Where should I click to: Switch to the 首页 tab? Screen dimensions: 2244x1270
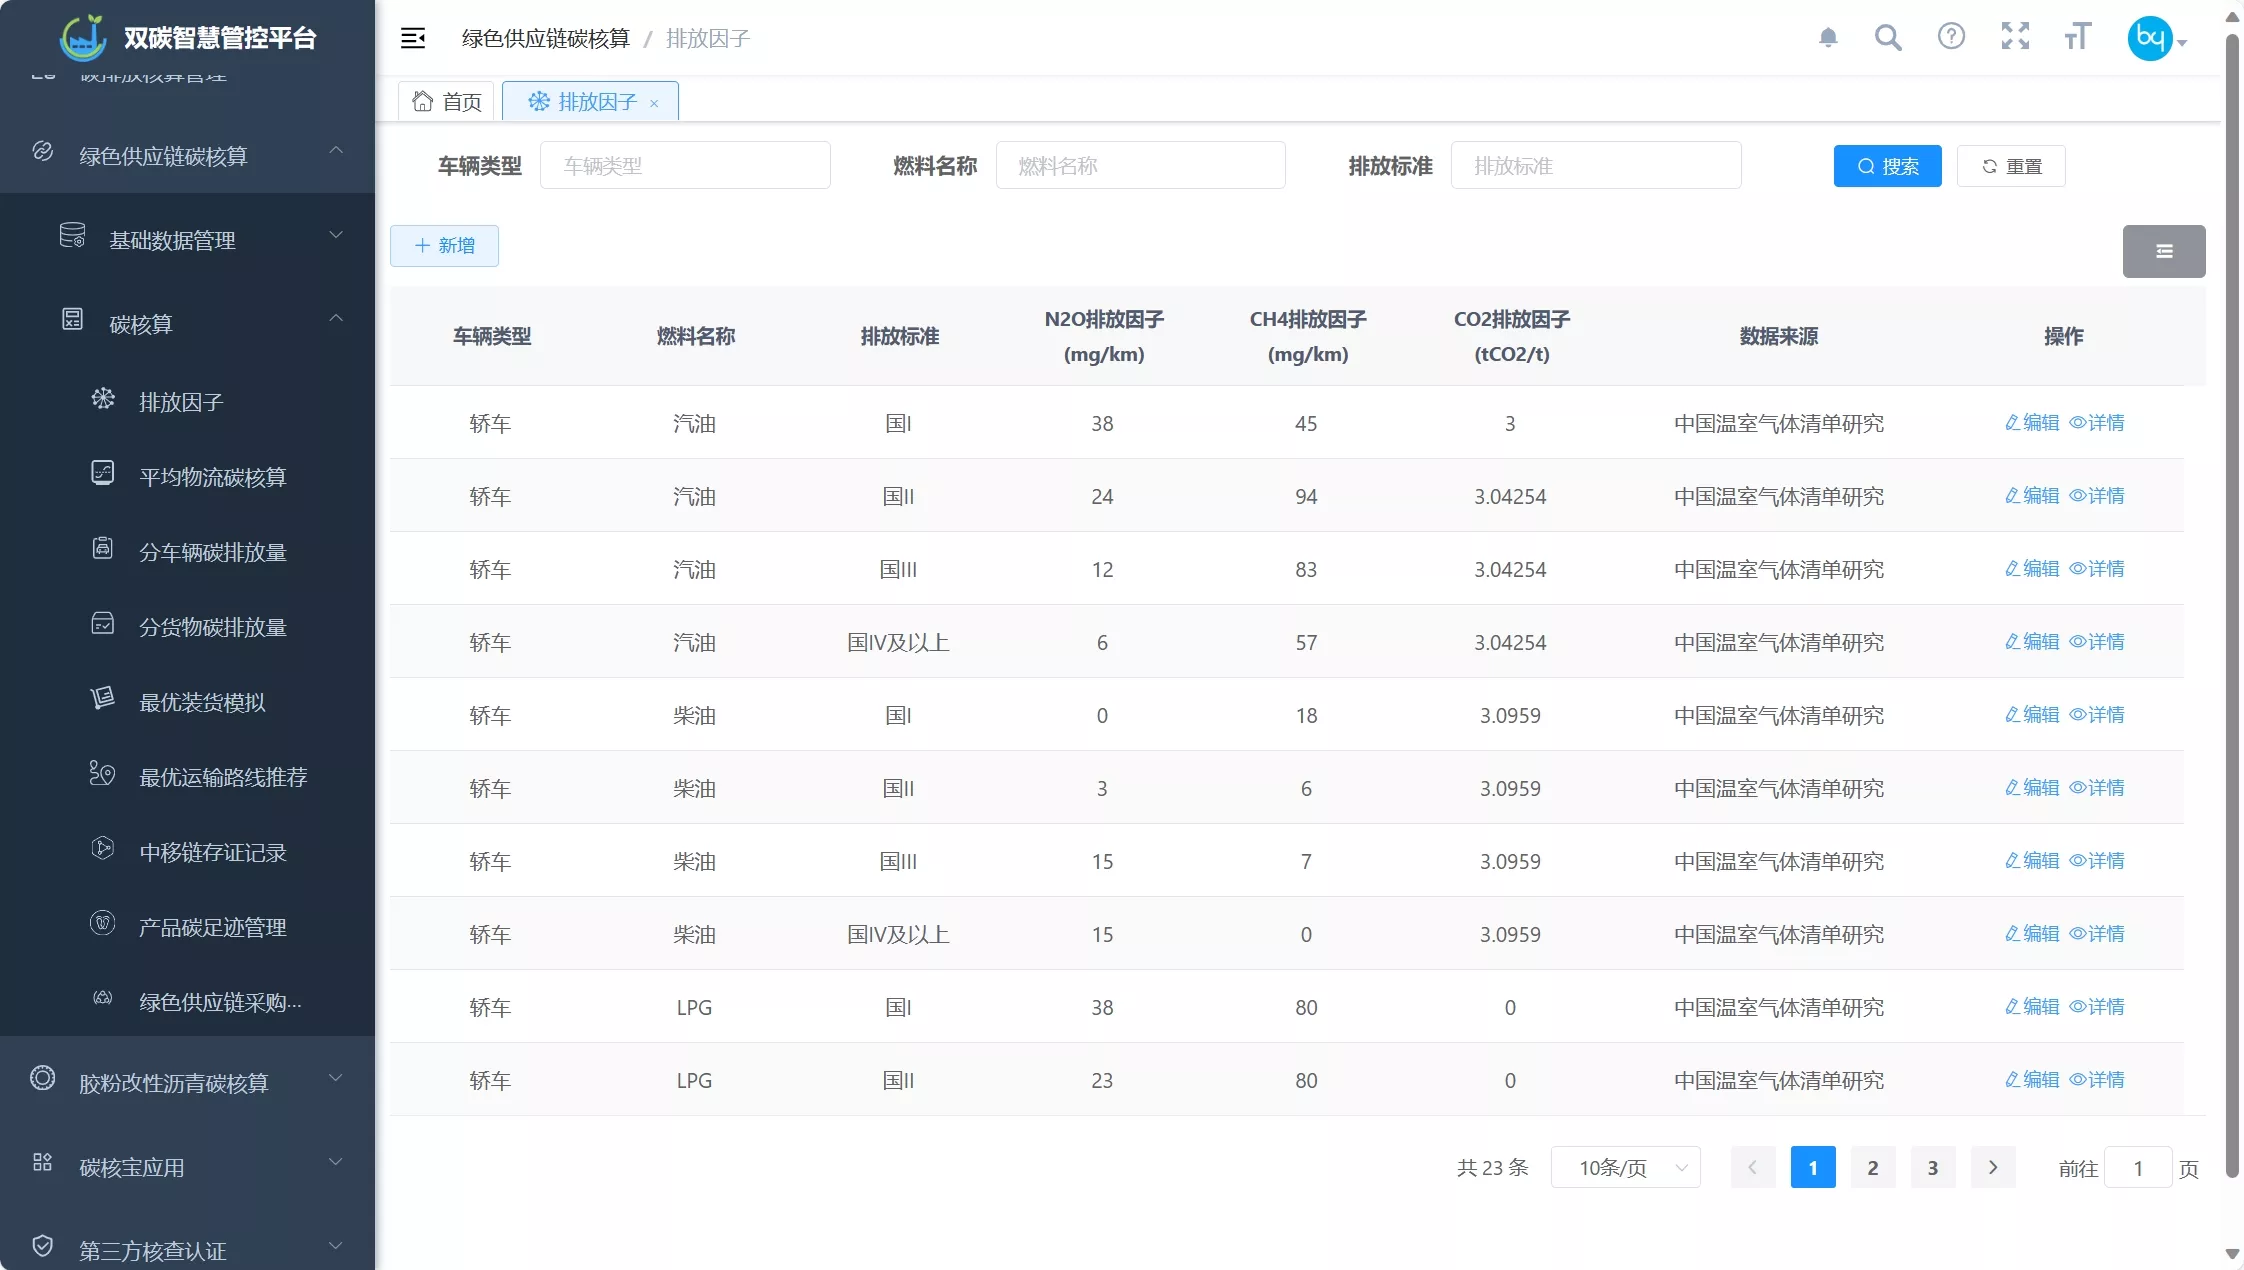point(447,101)
